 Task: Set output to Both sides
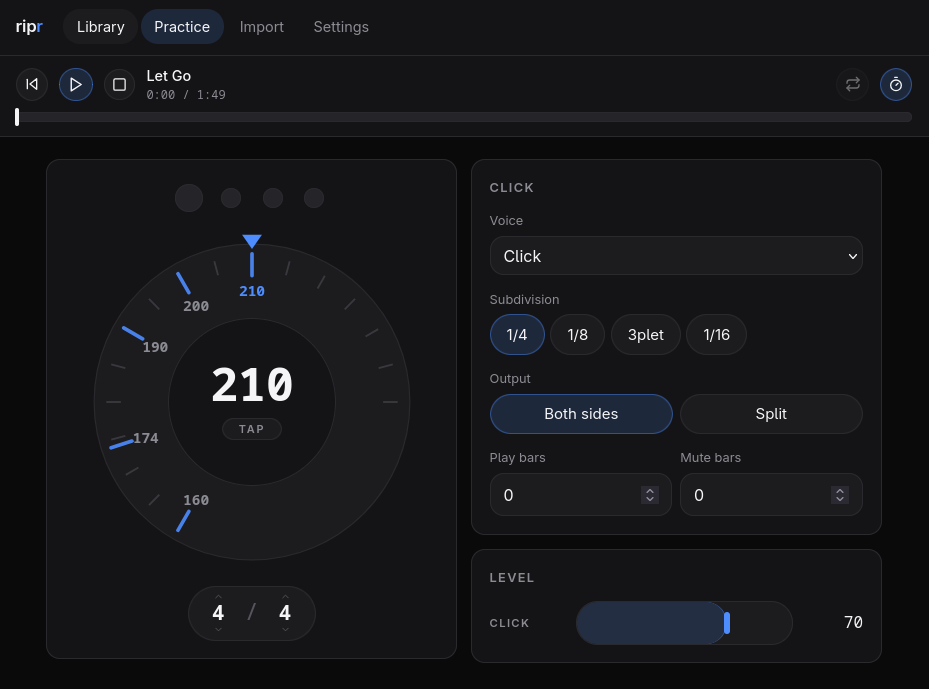click(x=581, y=414)
